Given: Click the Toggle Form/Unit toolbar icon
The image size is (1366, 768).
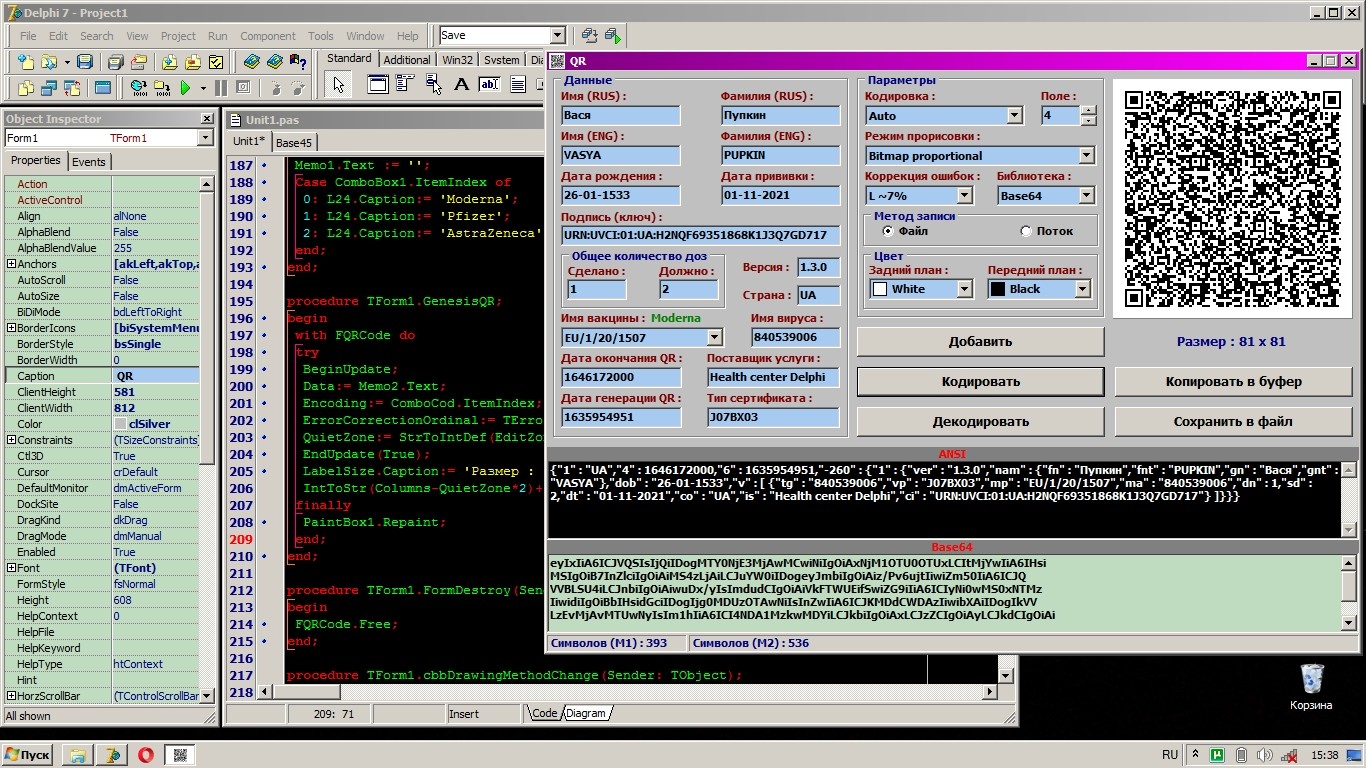Looking at the screenshot, I should pos(71,88).
